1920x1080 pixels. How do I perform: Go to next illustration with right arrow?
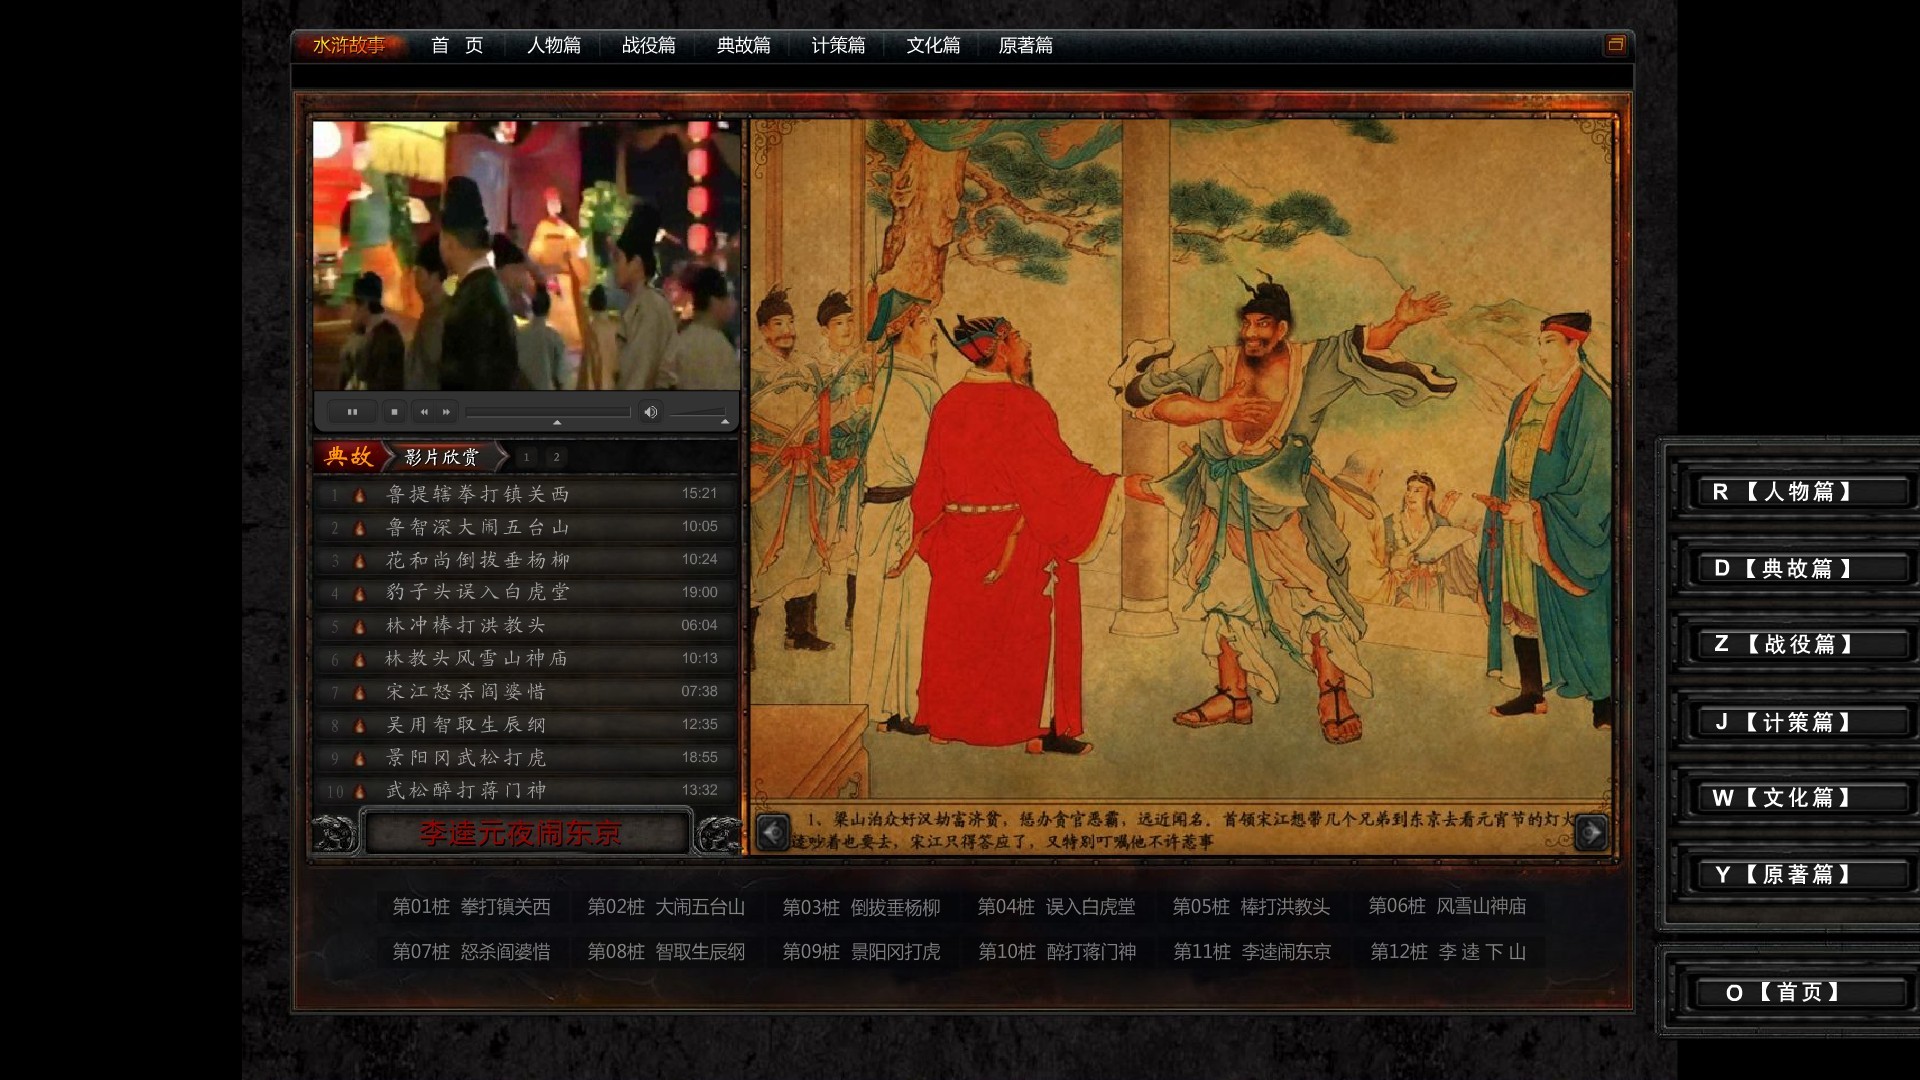pos(1591,832)
